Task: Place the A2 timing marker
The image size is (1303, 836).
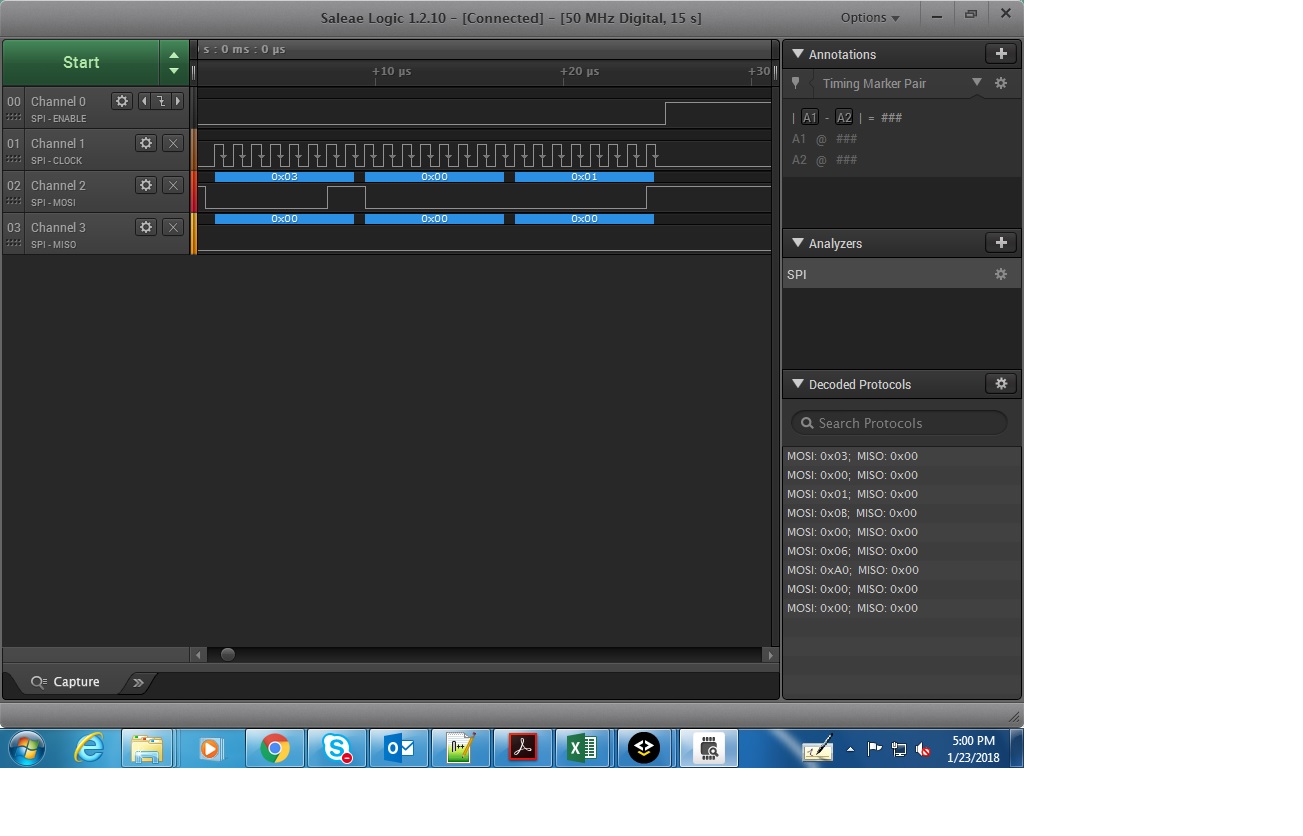Action: 844,117
